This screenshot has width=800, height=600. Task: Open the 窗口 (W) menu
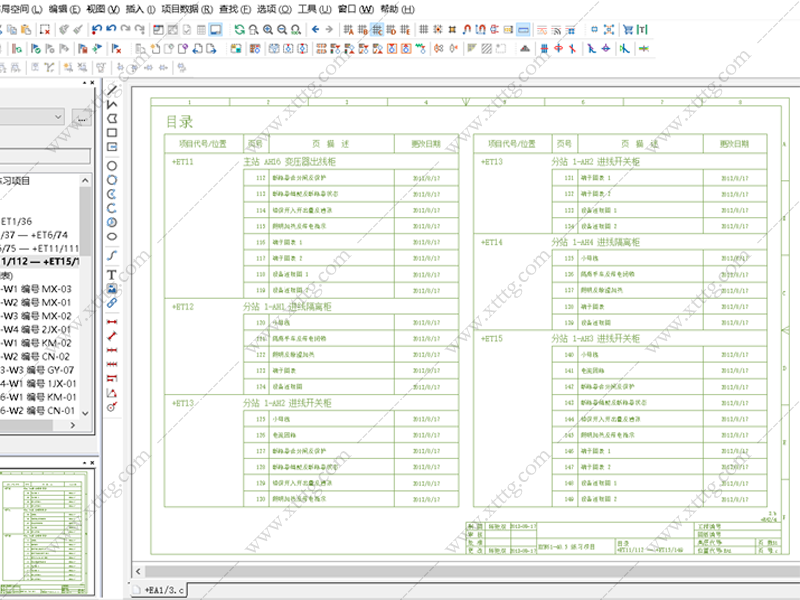356,9
